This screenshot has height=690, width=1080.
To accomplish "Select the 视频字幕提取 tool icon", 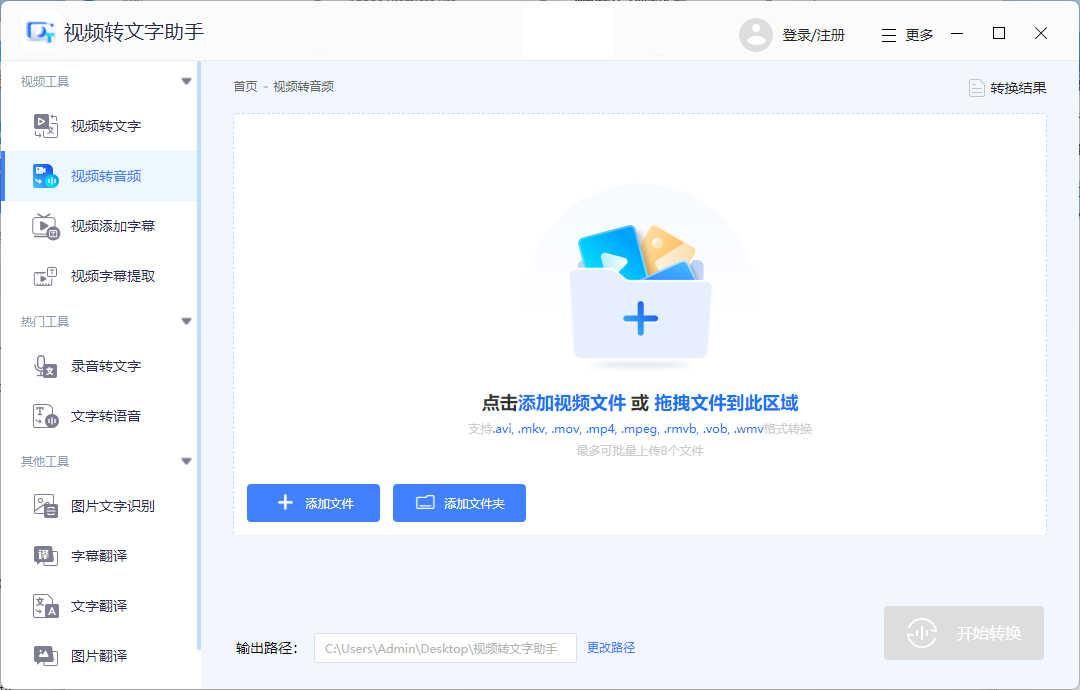I will [x=44, y=276].
